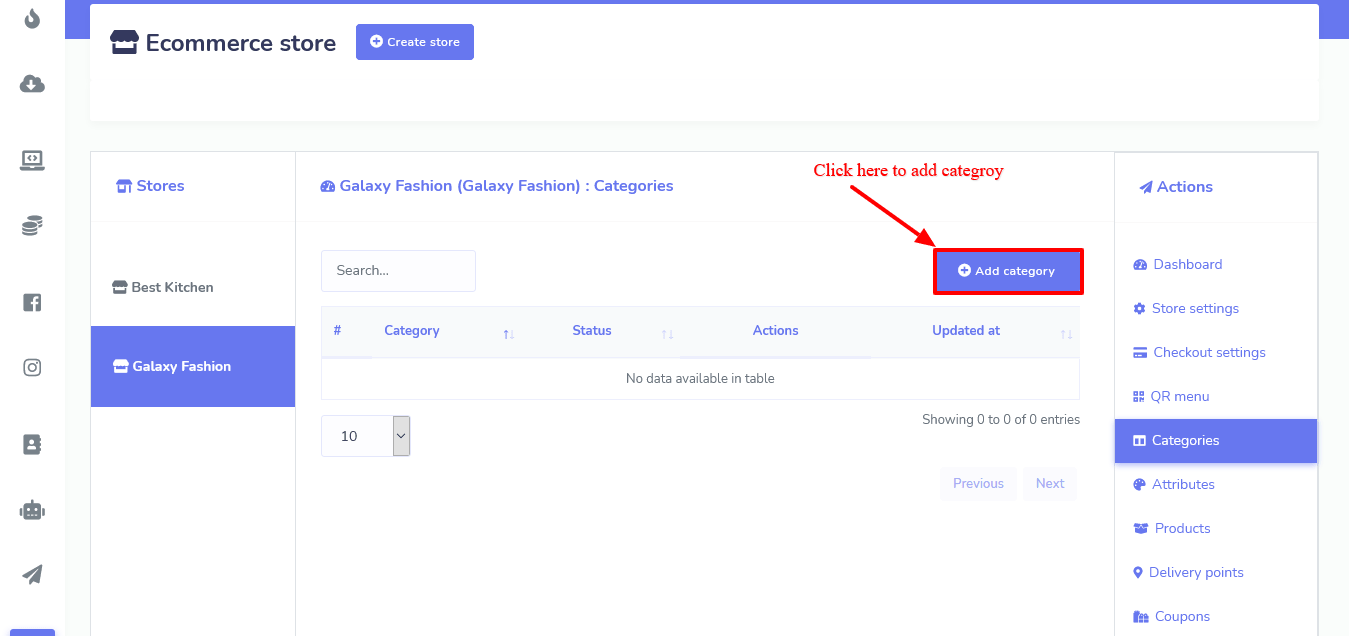The image size is (1349, 636).
Task: Click the flame icon in left sidebar
Action: click(x=32, y=18)
